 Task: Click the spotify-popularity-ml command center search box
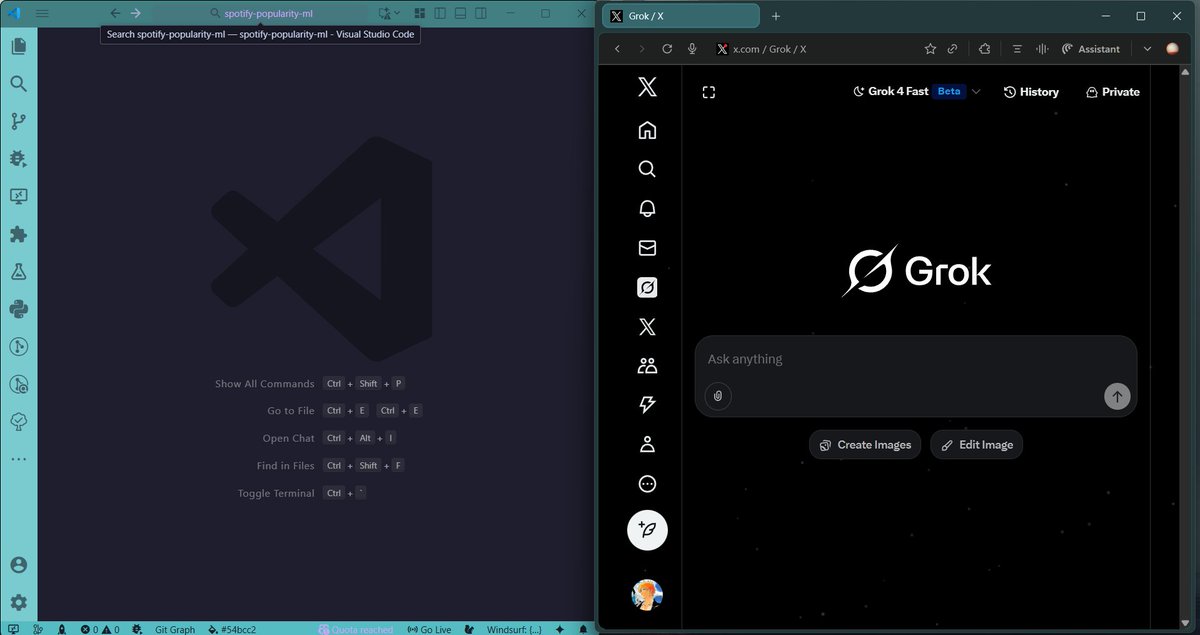coord(262,14)
